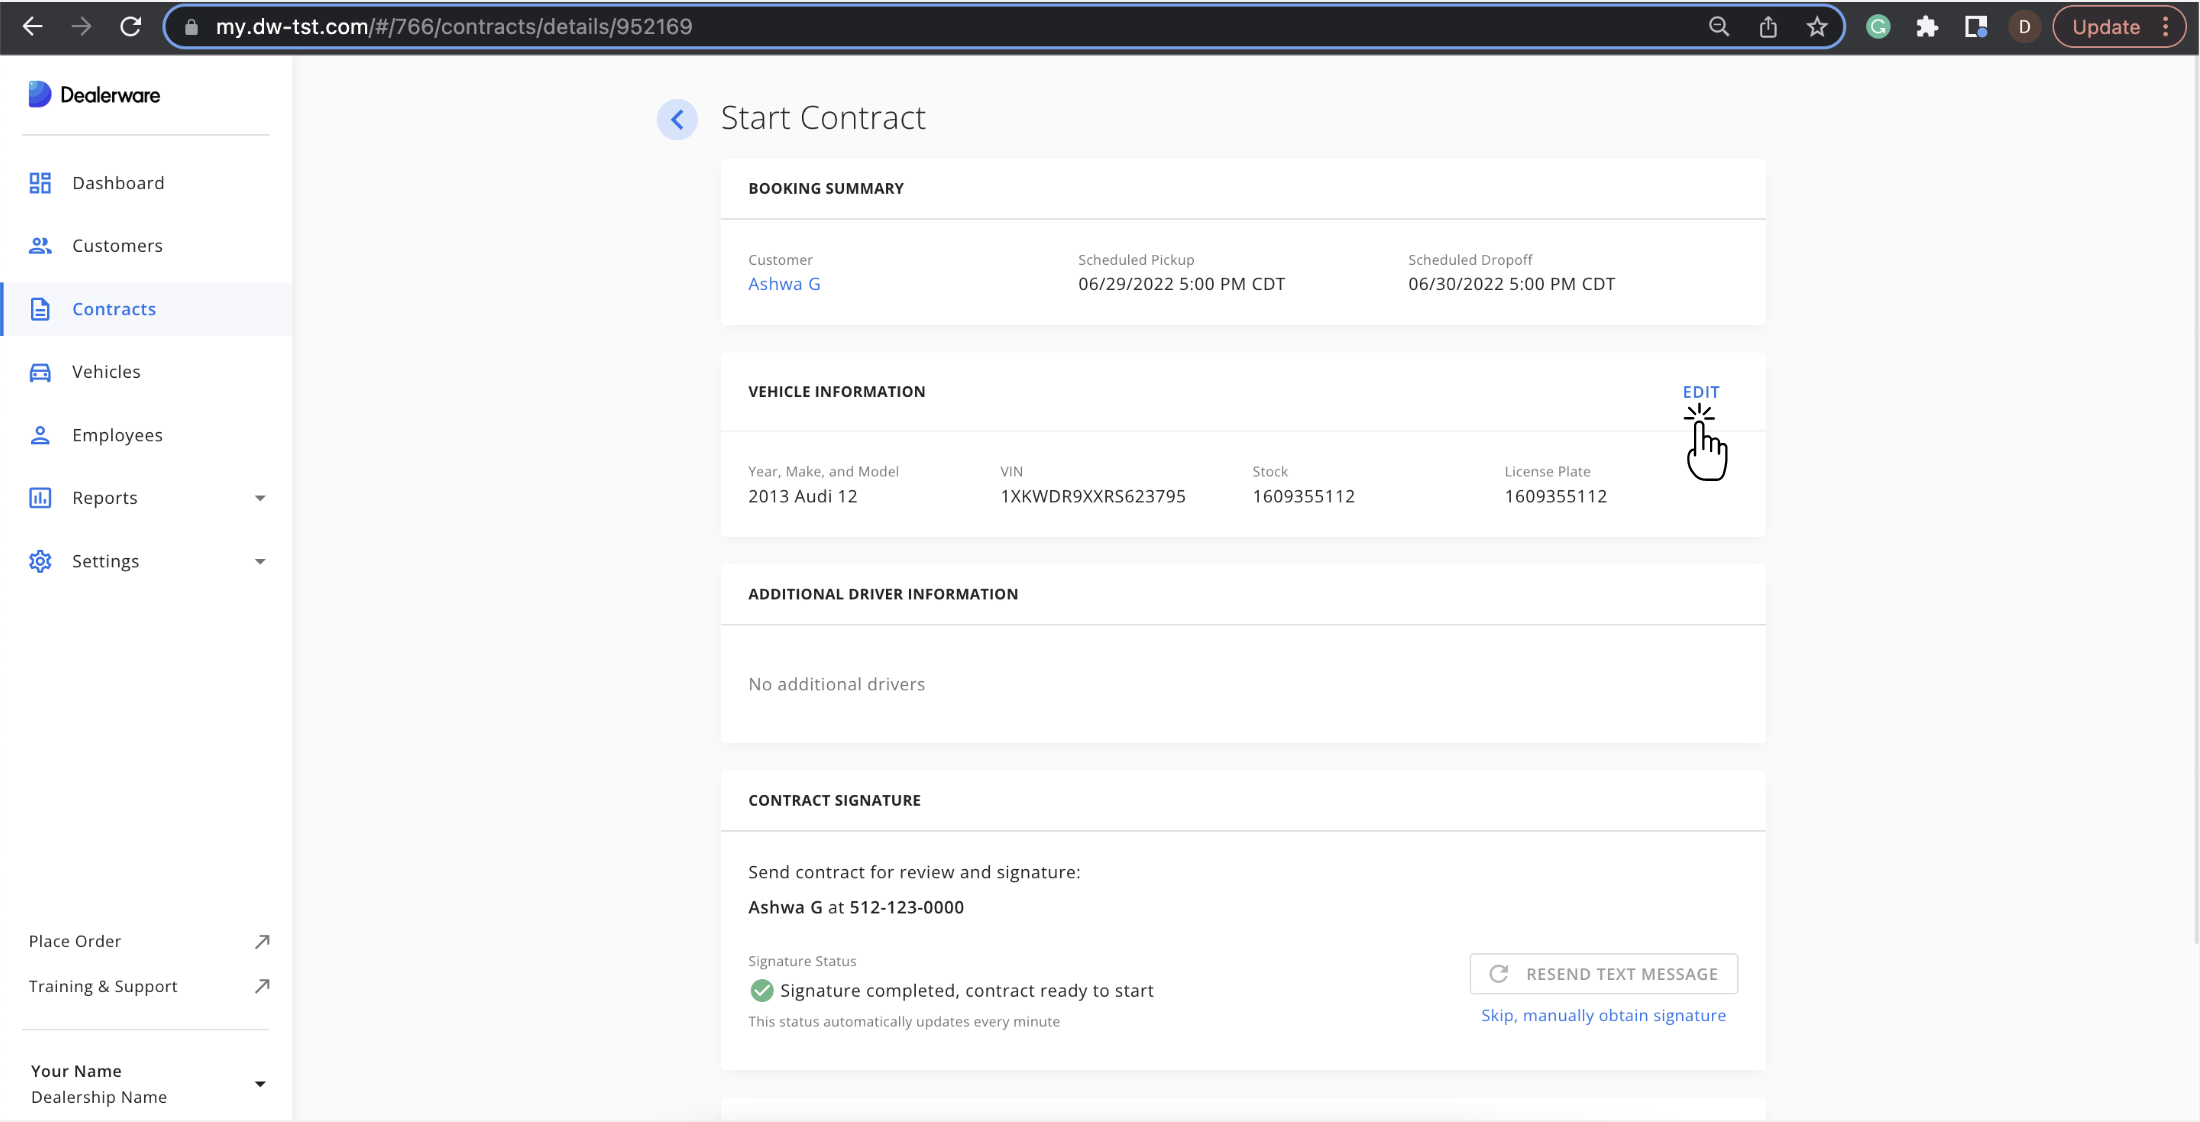Open the Chrome three-dot menu
Image resolution: width=2200 pixels, height=1122 pixels.
coord(2166,27)
